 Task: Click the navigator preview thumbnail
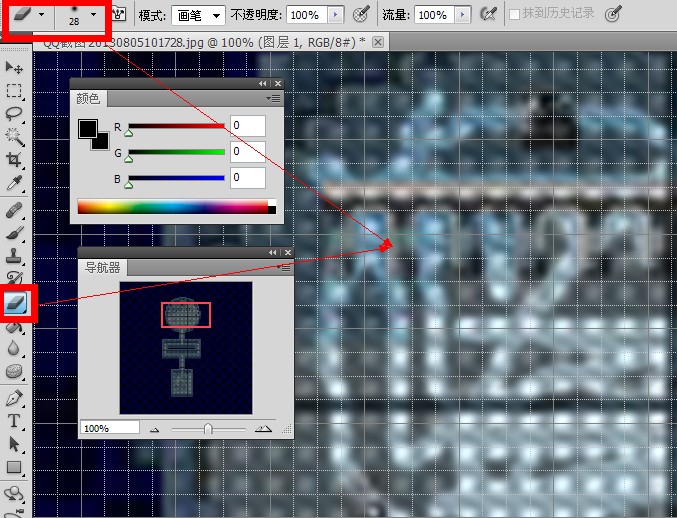tap(186, 348)
